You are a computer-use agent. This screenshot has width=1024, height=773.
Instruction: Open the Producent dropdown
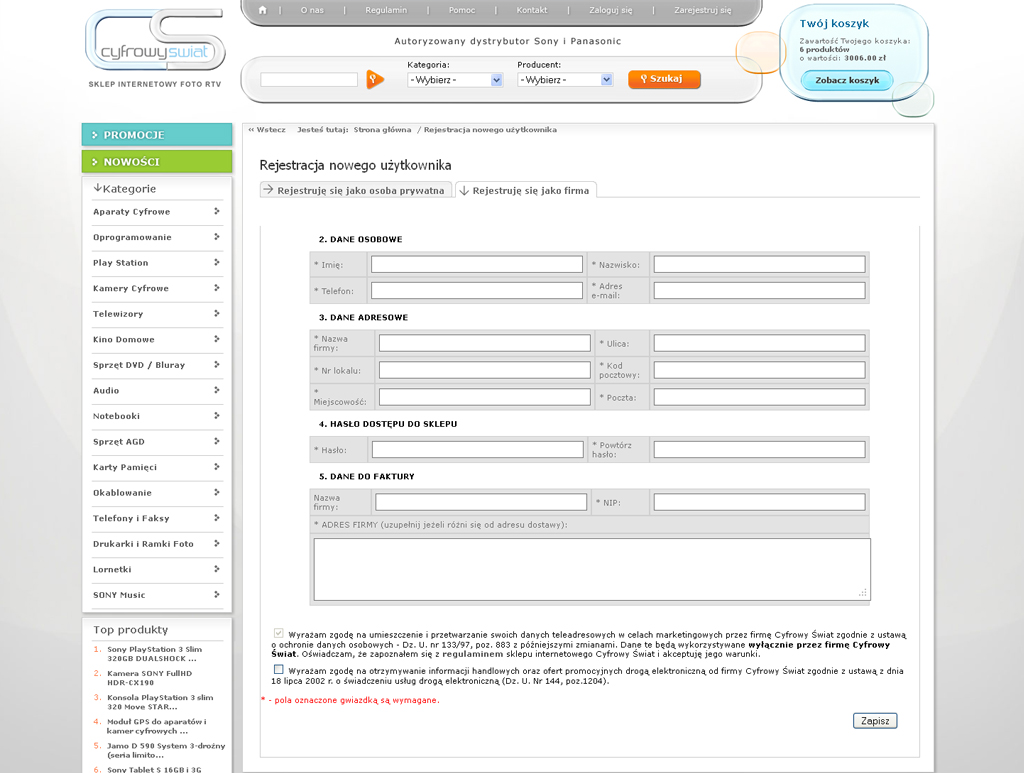tap(565, 80)
